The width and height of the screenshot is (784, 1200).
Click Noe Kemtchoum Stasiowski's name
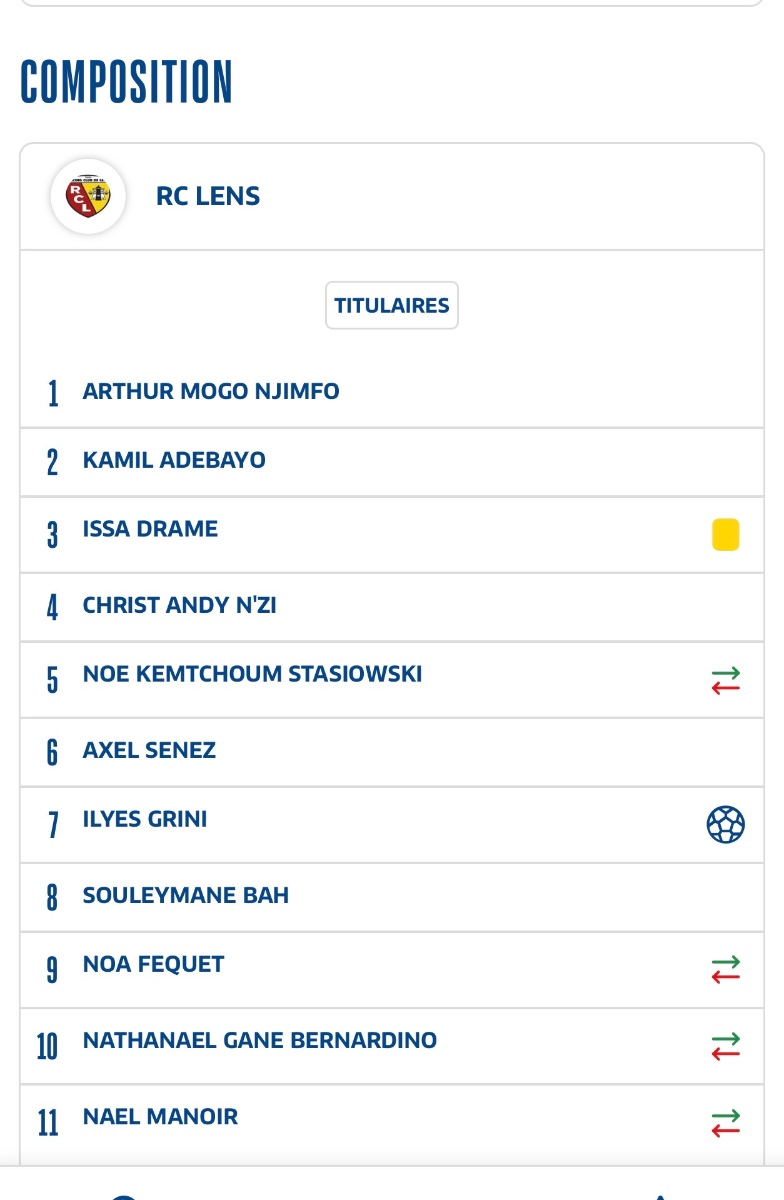252,674
